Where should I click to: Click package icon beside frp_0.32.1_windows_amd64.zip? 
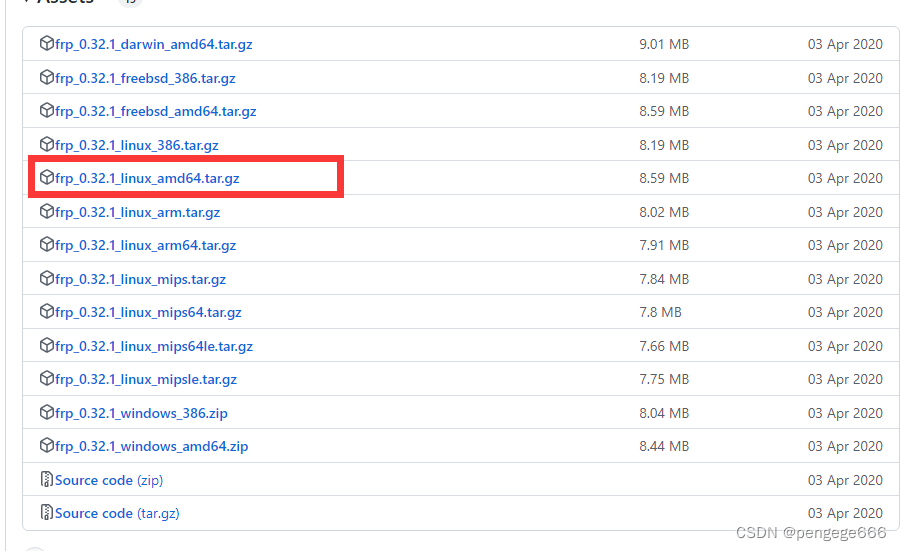pos(47,445)
